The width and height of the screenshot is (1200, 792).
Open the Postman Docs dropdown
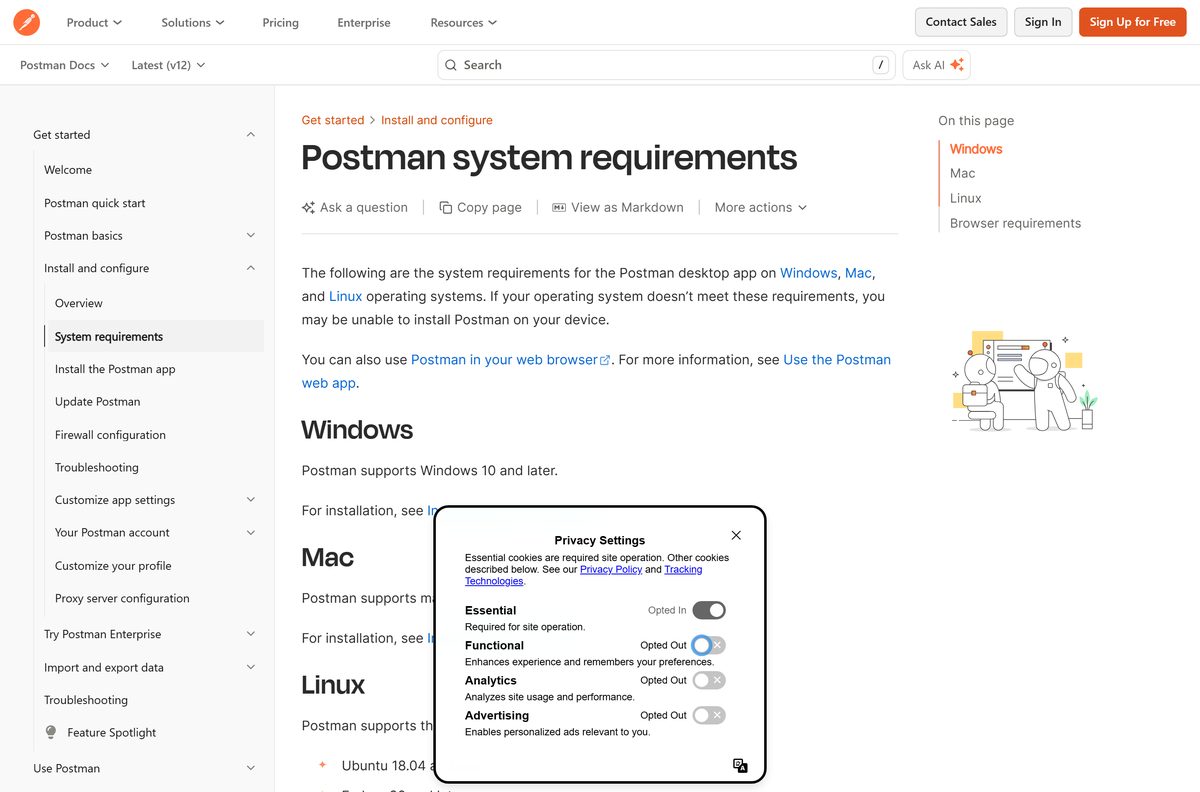tap(65, 65)
